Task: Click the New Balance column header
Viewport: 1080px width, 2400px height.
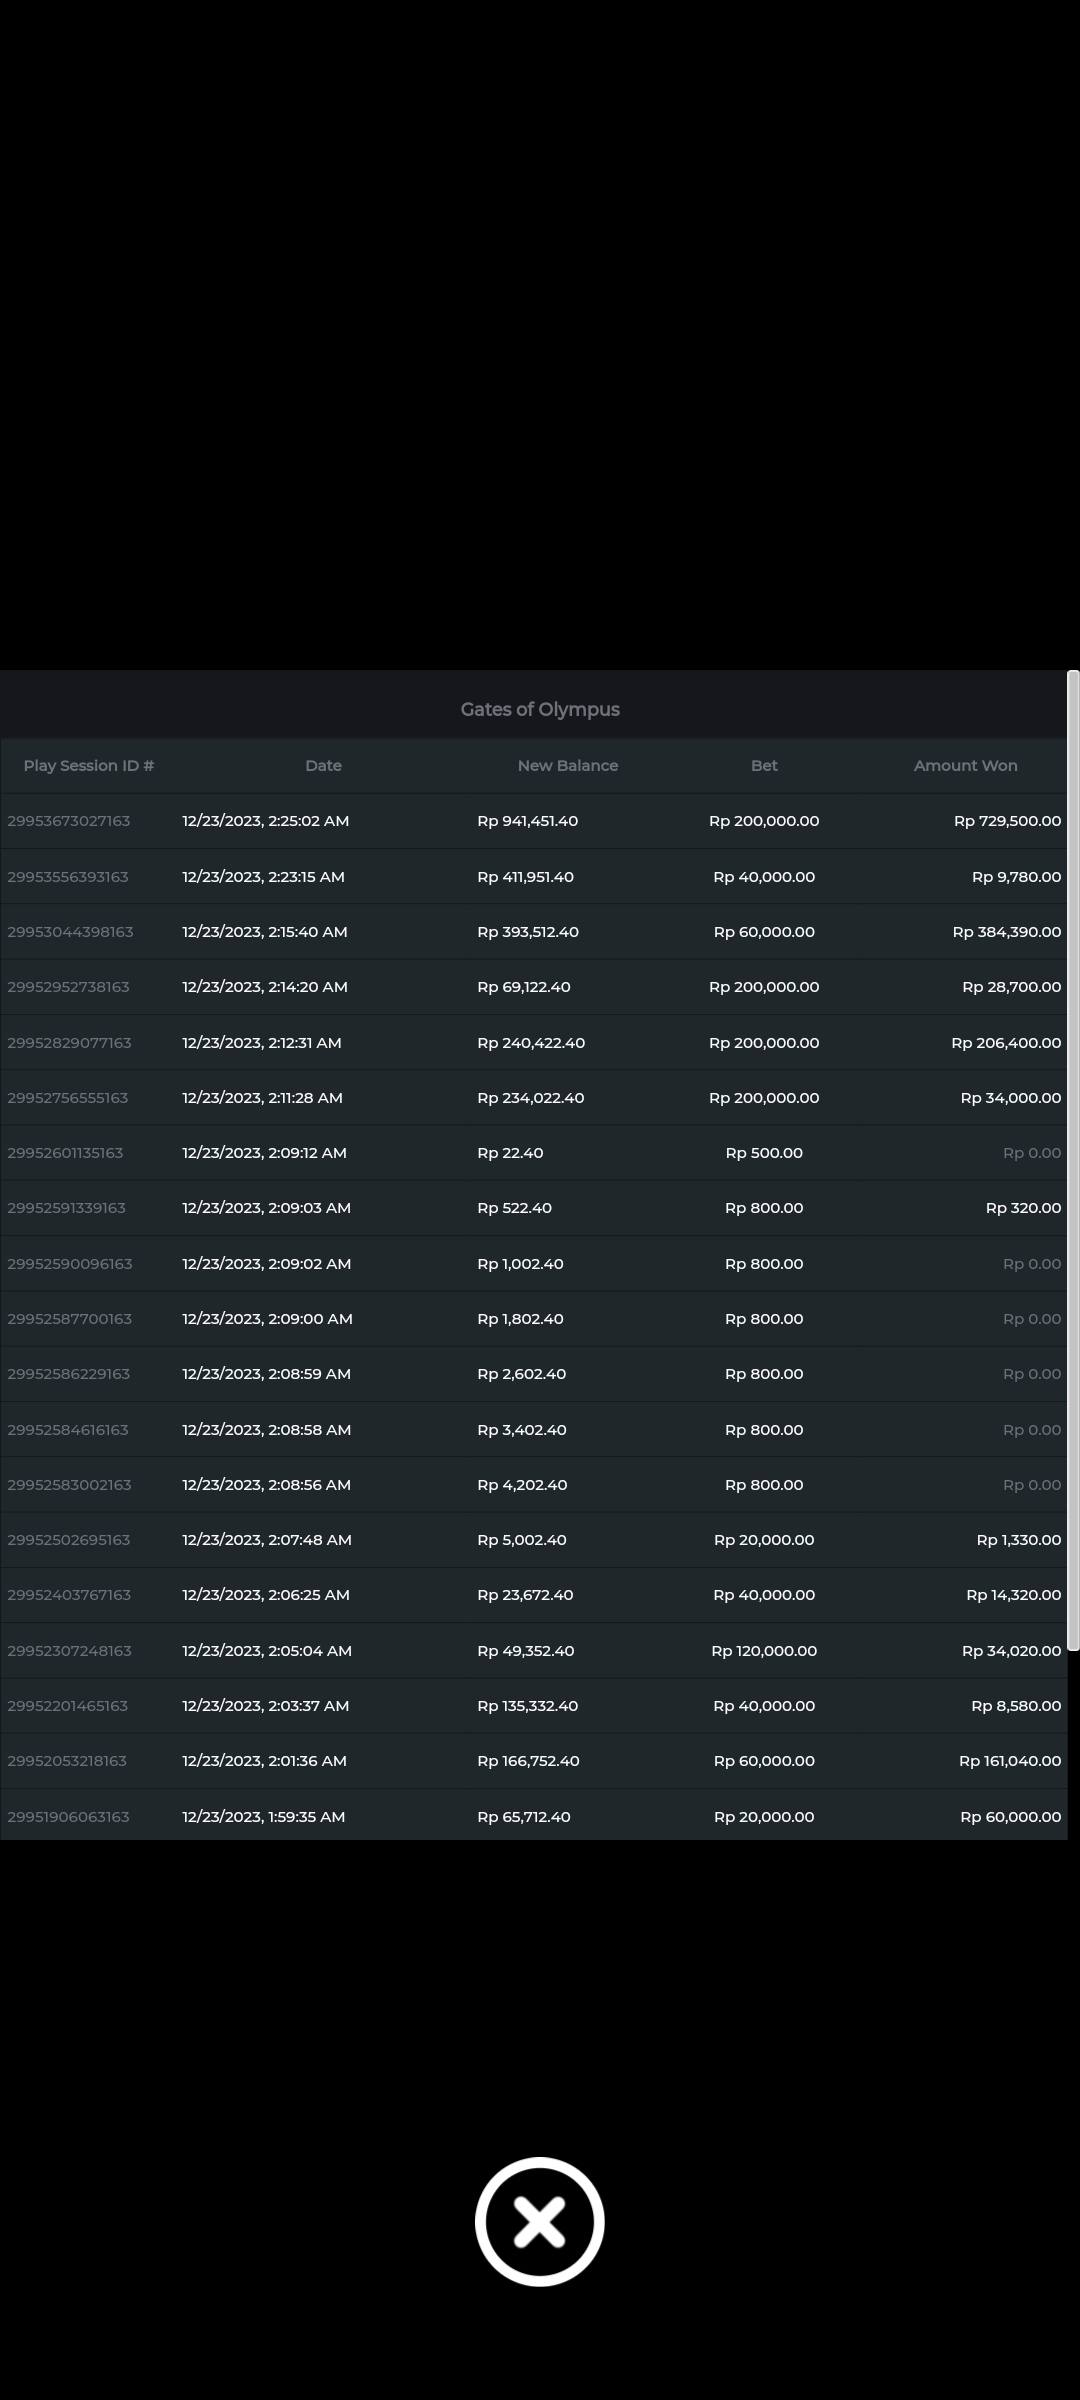Action: pyautogui.click(x=567, y=765)
